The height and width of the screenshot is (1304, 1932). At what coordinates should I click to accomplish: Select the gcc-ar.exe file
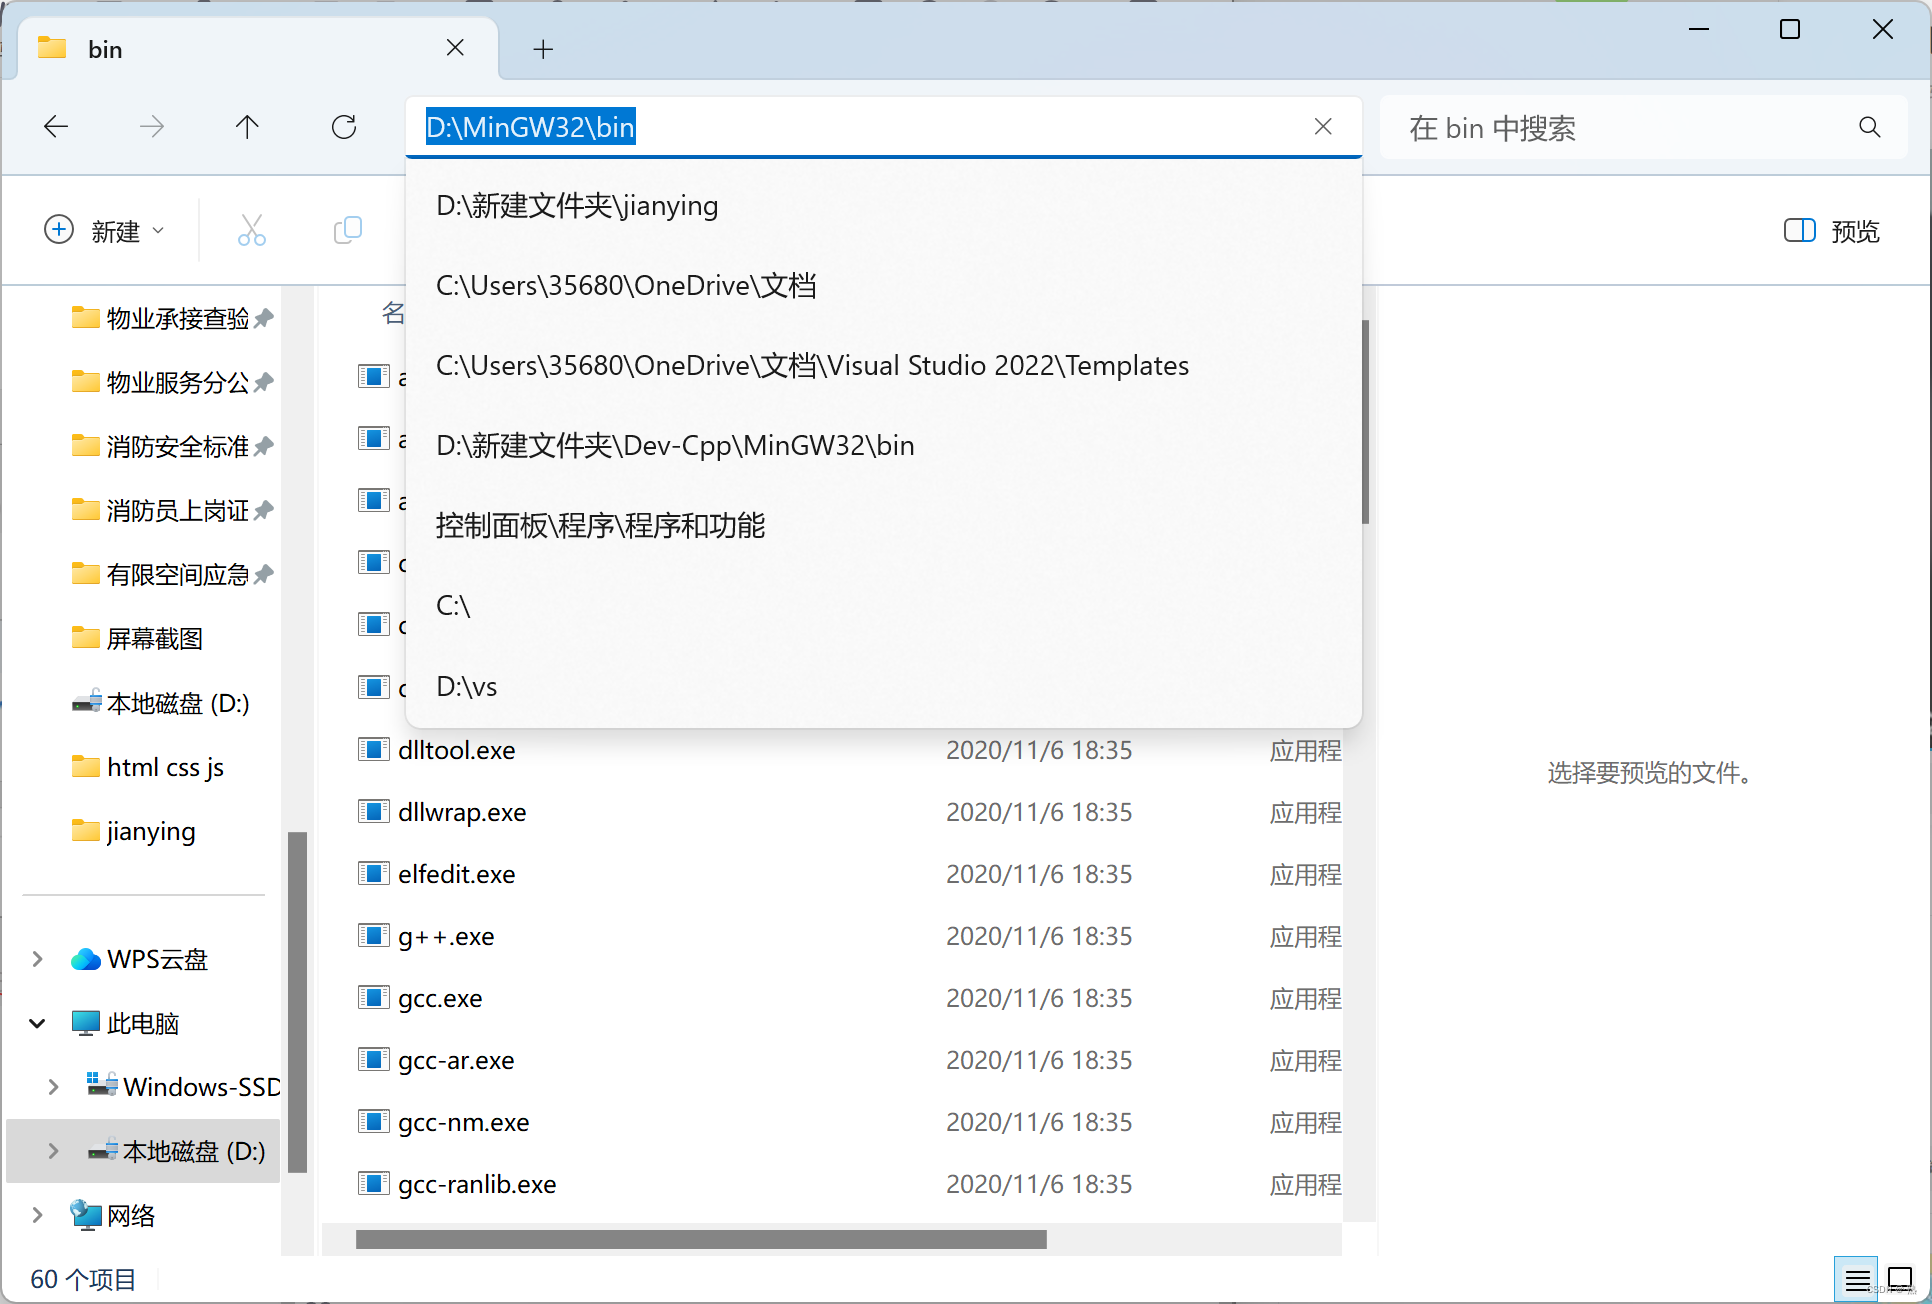pyautogui.click(x=456, y=1060)
